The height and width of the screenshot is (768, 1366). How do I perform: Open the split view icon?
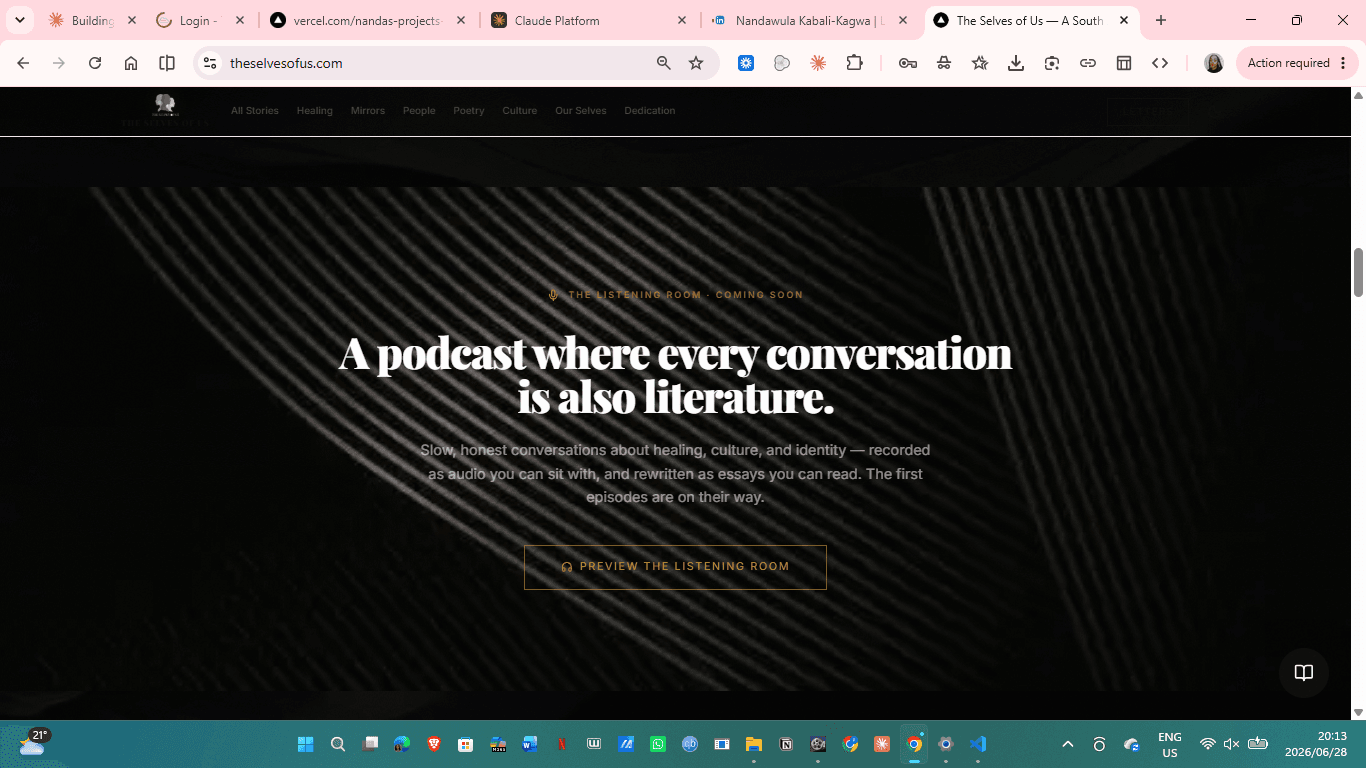(x=167, y=63)
